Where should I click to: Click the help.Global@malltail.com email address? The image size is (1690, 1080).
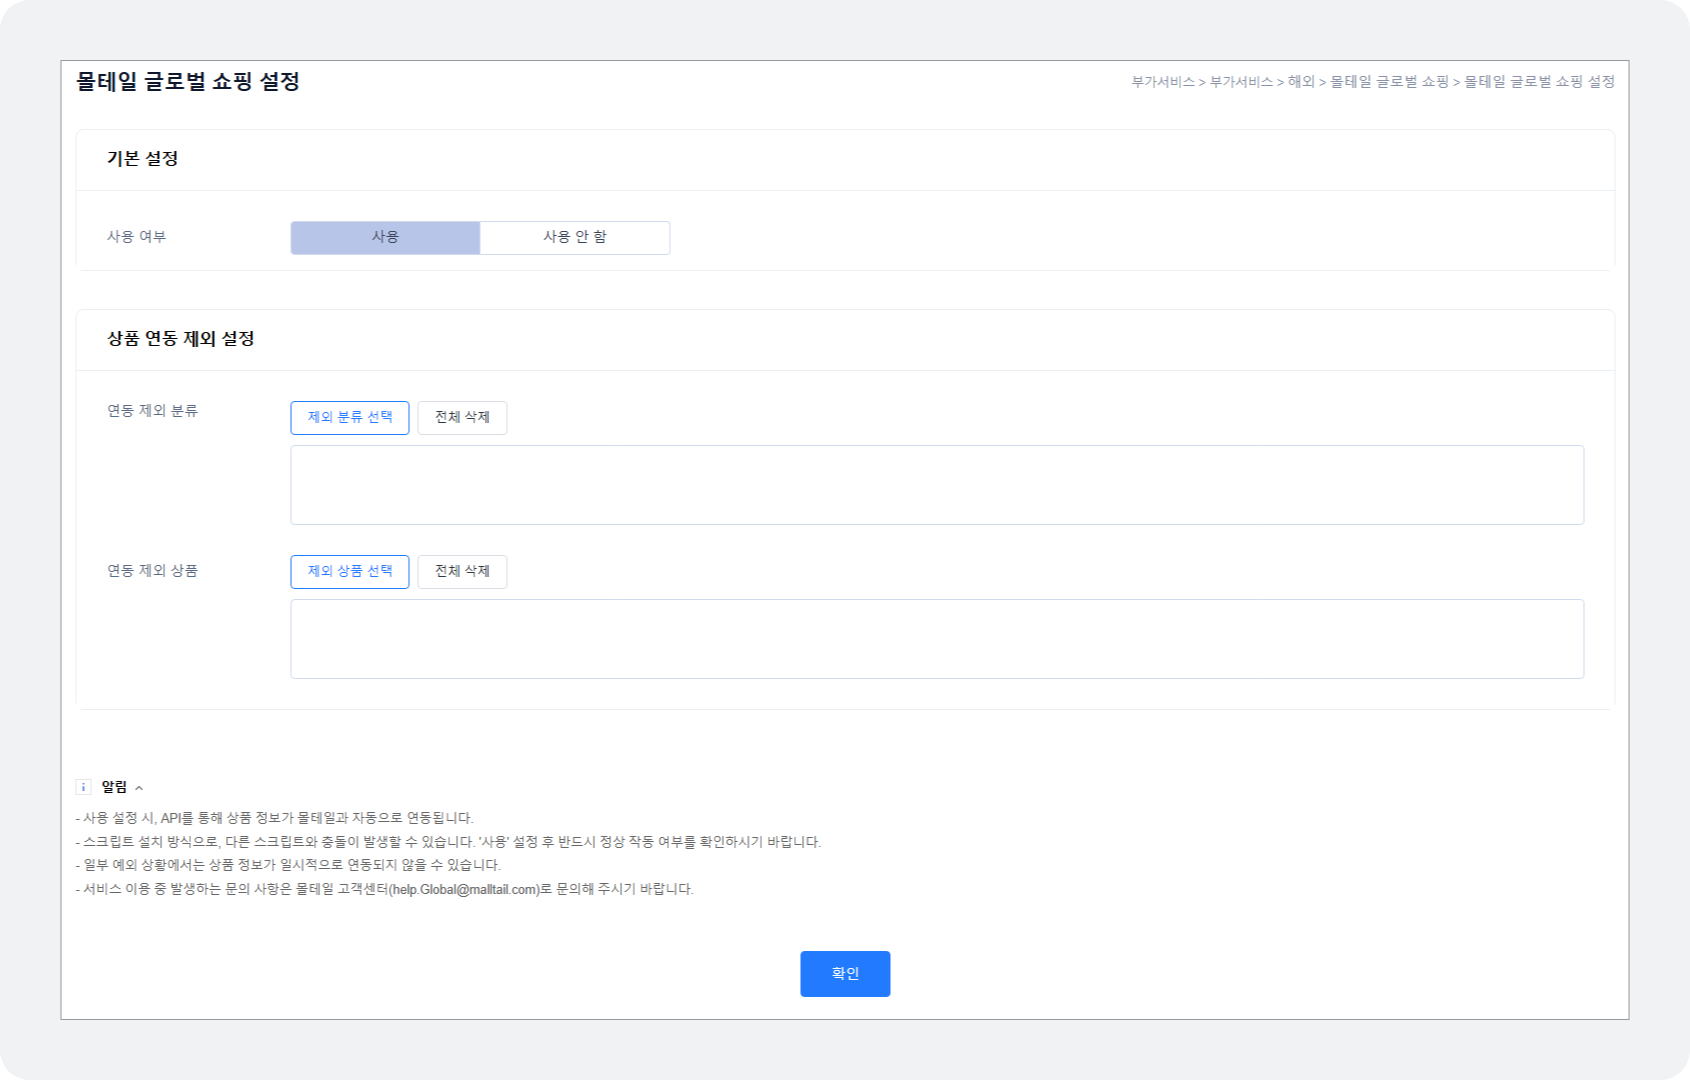(x=465, y=889)
